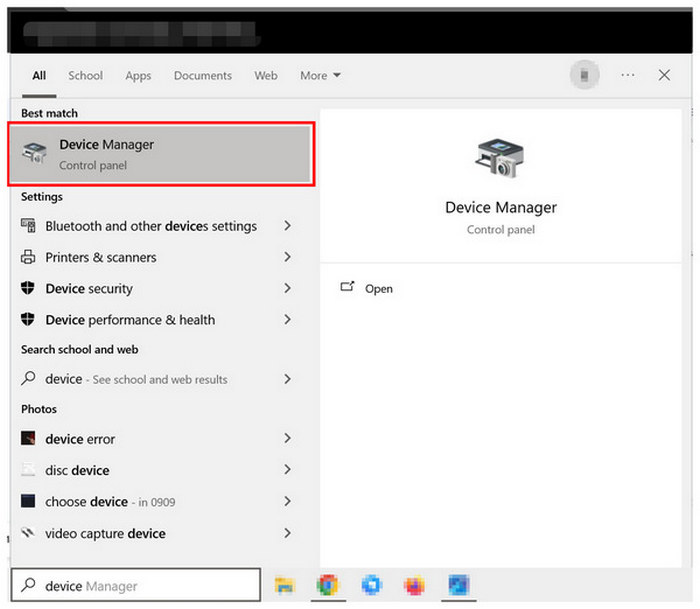The width and height of the screenshot is (700, 609).
Task: Expand arrow next to Printers & scanners
Action: pyautogui.click(x=287, y=257)
